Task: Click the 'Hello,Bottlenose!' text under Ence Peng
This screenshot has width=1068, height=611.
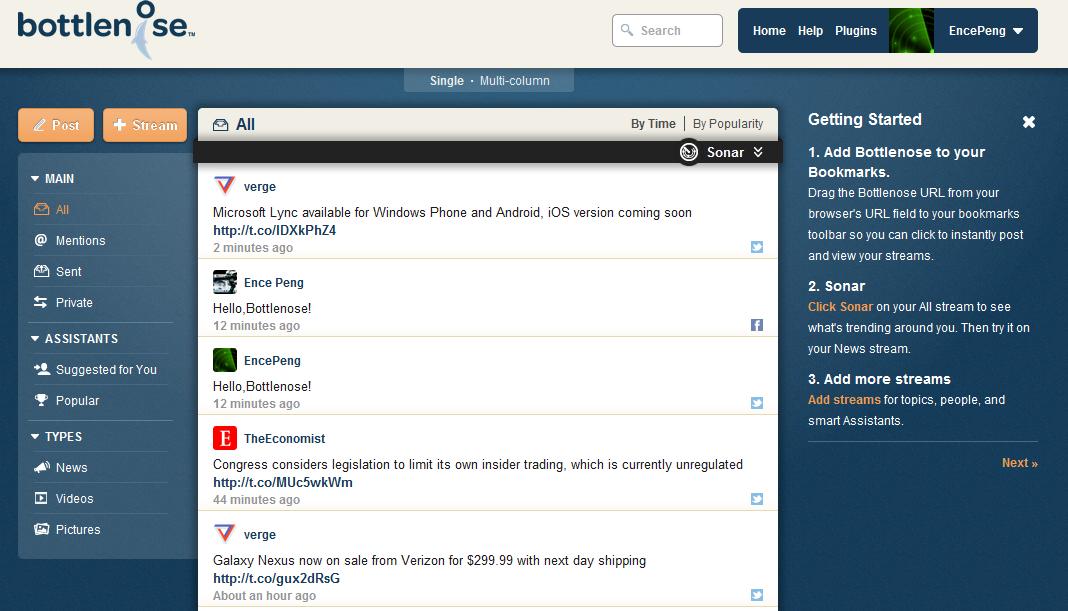Action: [262, 309]
